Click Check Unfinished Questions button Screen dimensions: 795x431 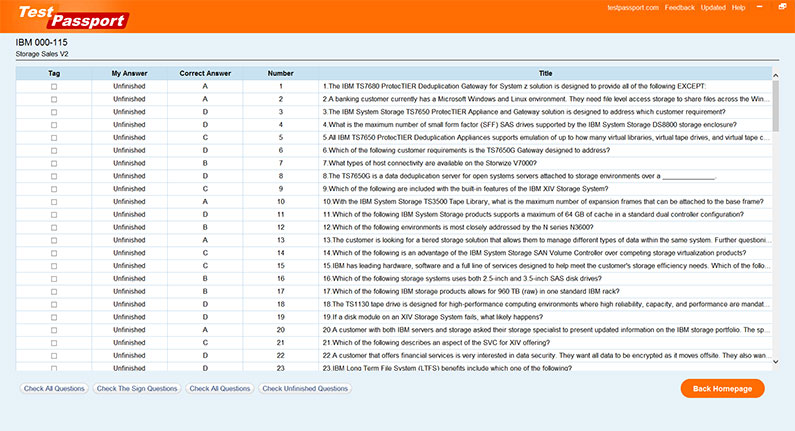tap(306, 388)
